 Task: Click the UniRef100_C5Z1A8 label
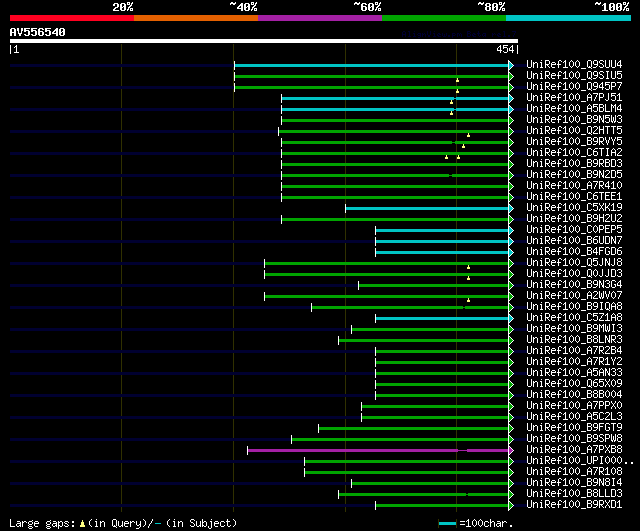574,318
